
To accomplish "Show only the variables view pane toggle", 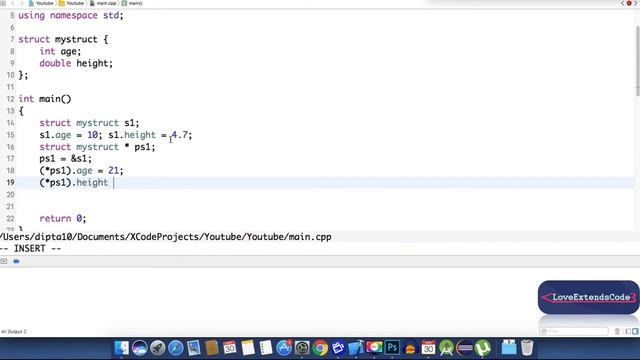I will tap(629, 331).
